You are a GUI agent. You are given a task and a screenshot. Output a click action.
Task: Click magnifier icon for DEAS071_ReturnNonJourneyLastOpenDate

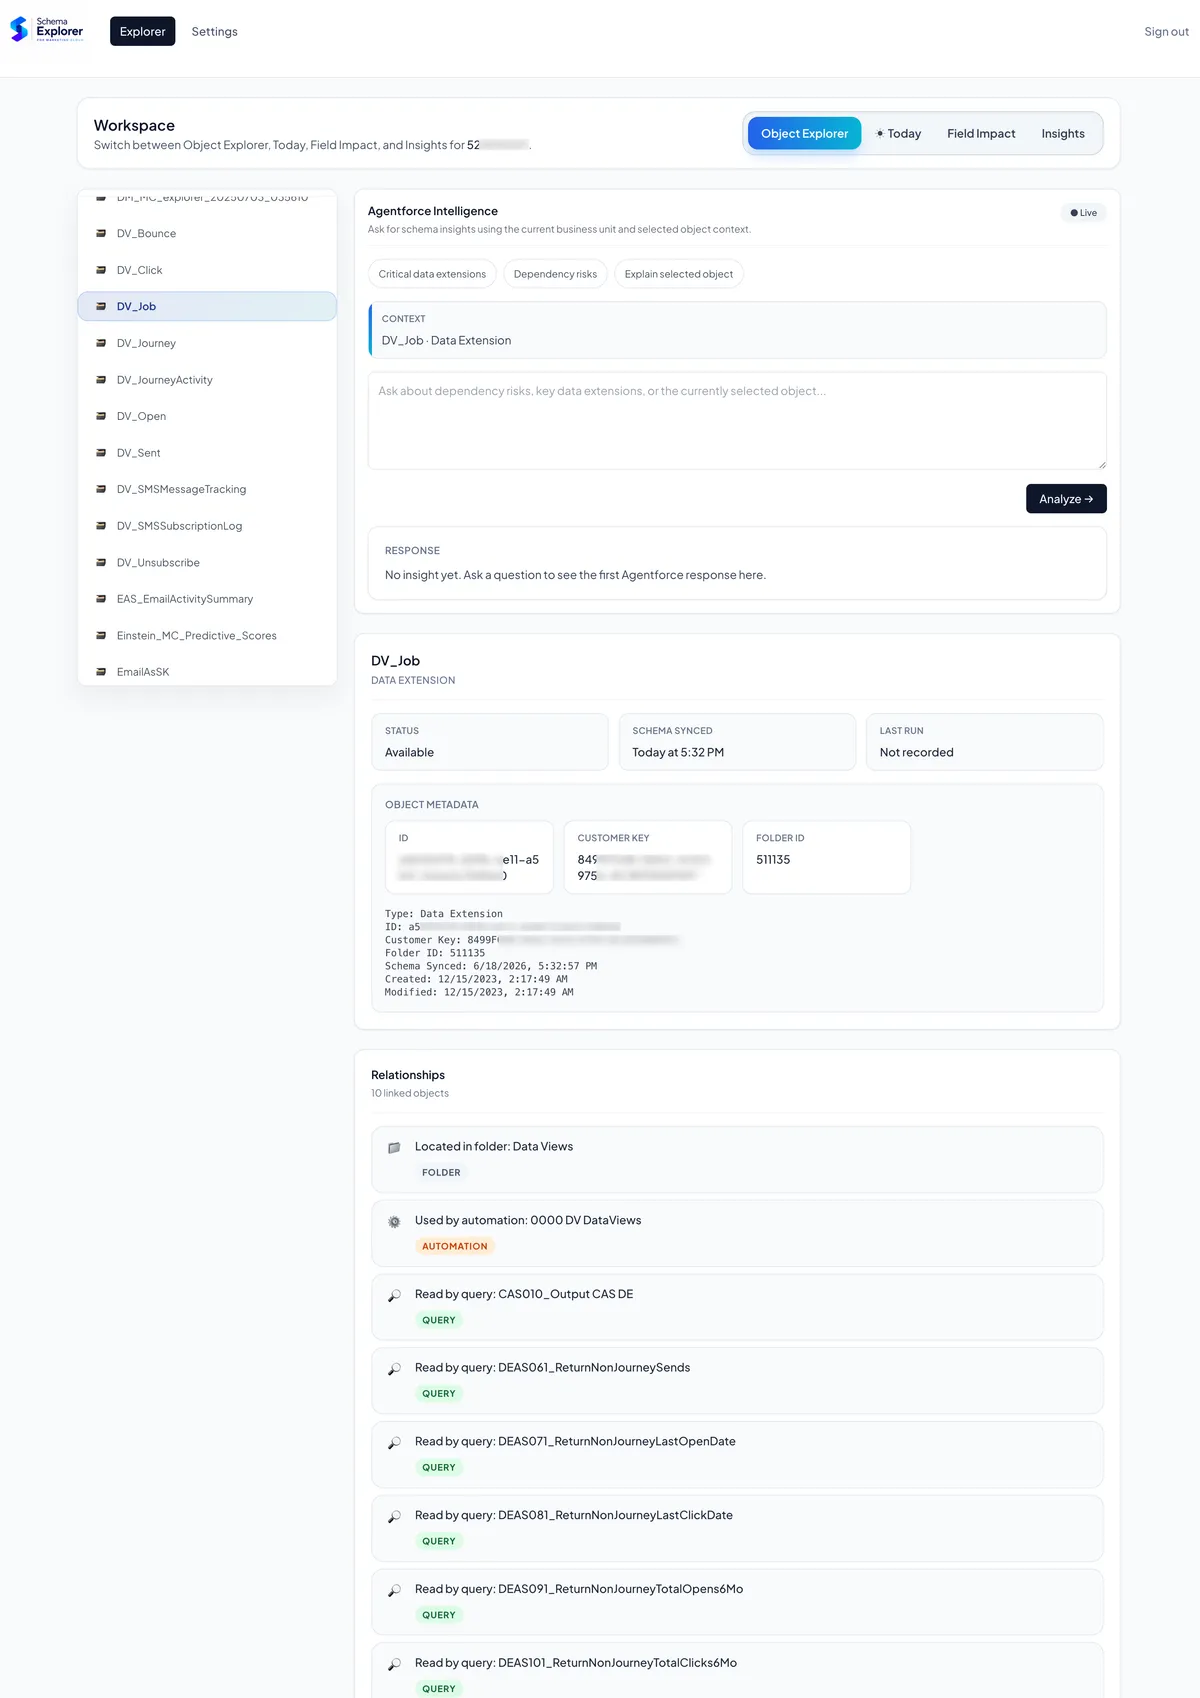[x=394, y=1443]
